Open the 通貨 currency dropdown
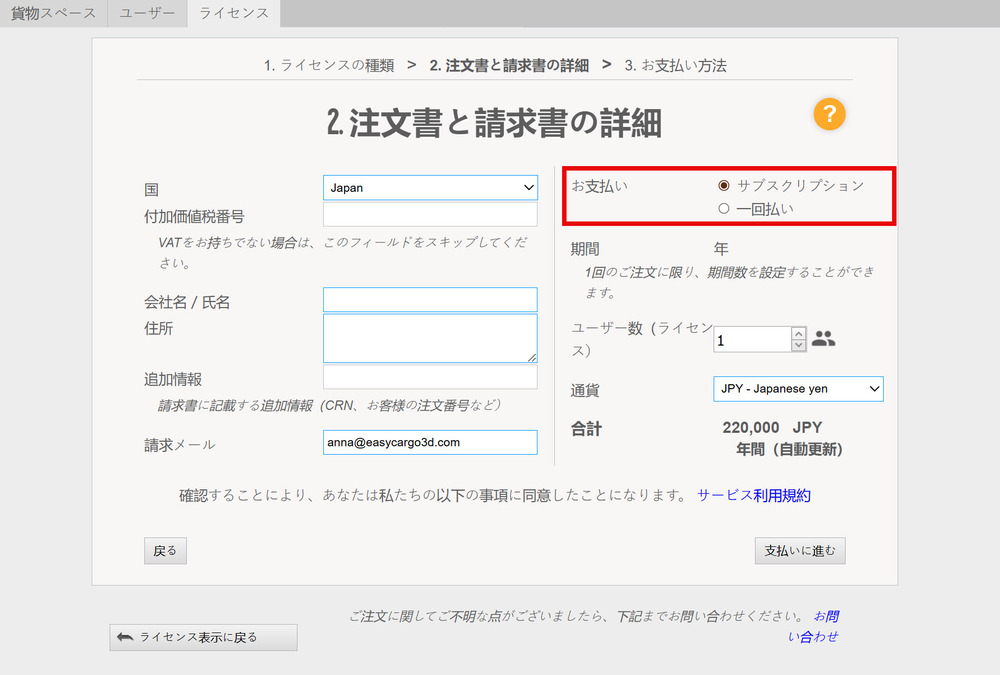The image size is (1000, 675). click(x=797, y=388)
